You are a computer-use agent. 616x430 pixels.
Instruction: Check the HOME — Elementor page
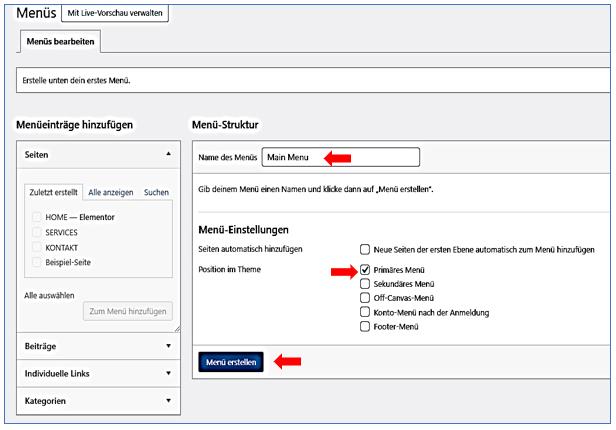coord(38,217)
